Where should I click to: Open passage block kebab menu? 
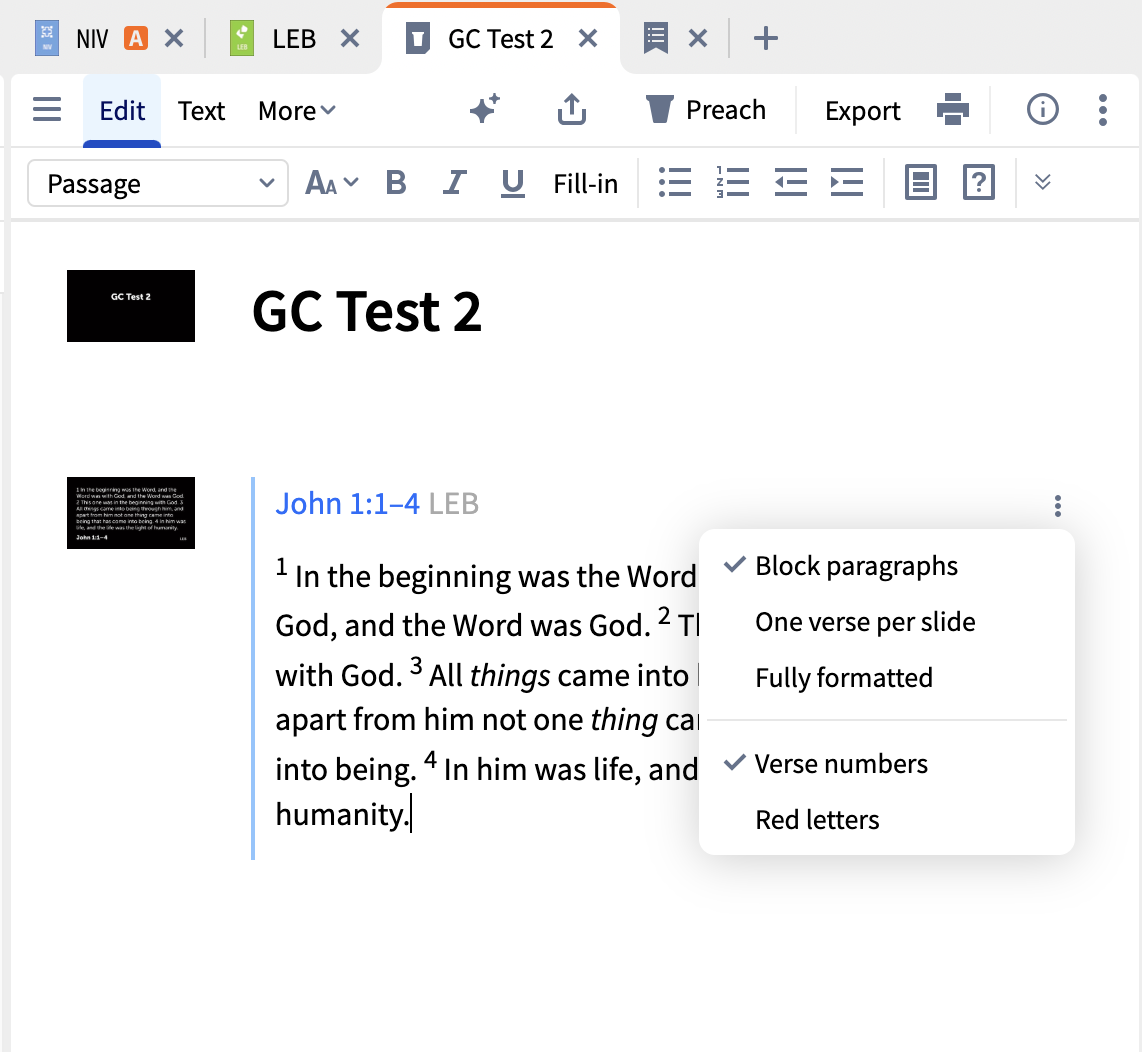1058,506
